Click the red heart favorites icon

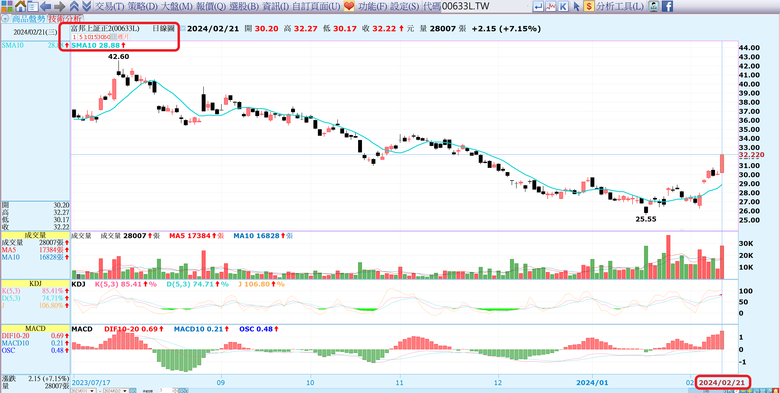tap(349, 6)
